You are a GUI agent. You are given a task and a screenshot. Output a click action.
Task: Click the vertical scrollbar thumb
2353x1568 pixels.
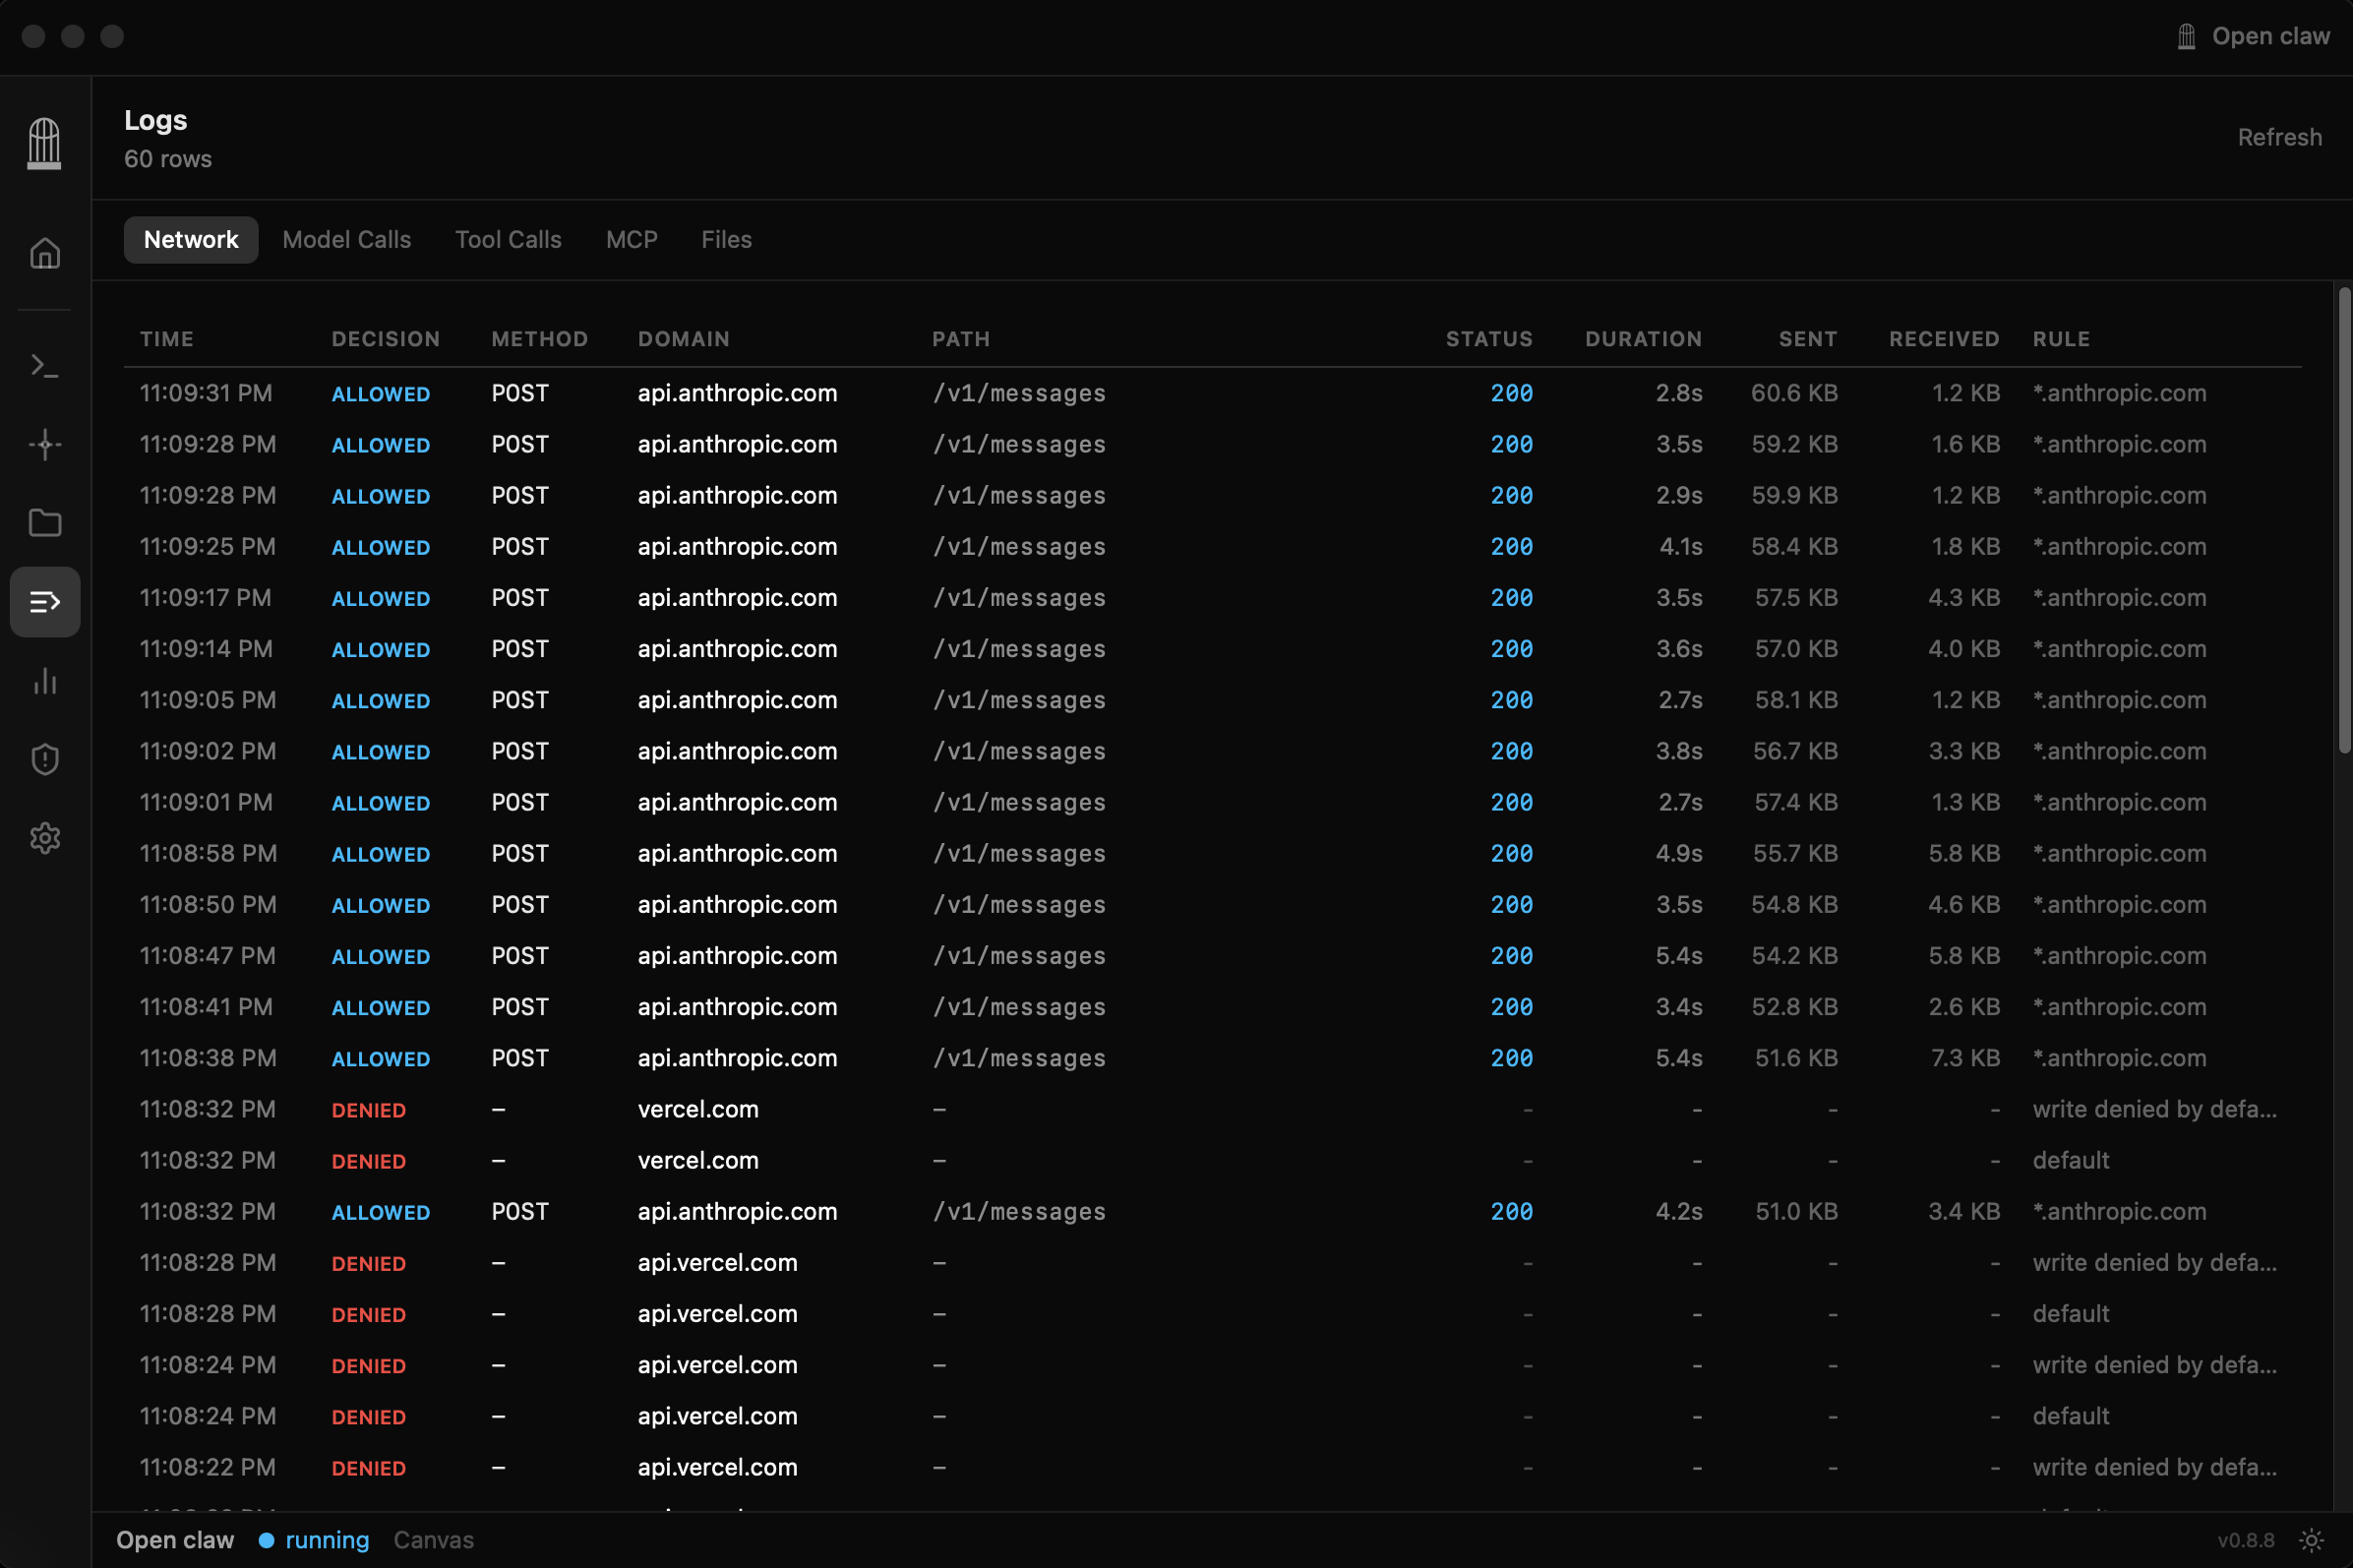coord(2343,520)
